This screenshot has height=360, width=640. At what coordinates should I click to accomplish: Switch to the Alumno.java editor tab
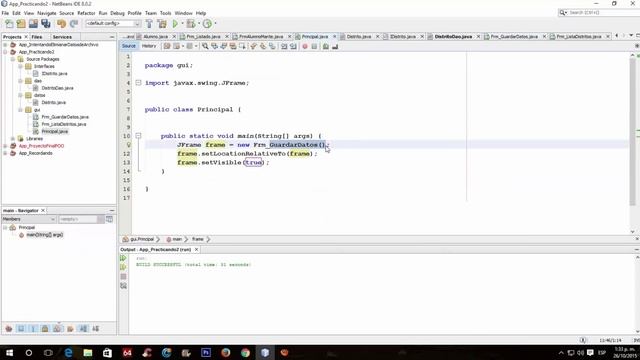tap(155, 37)
